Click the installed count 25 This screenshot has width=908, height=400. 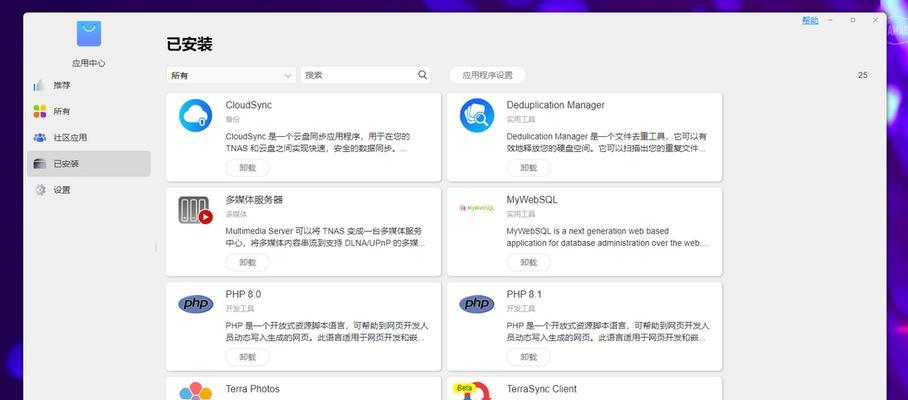coord(863,75)
